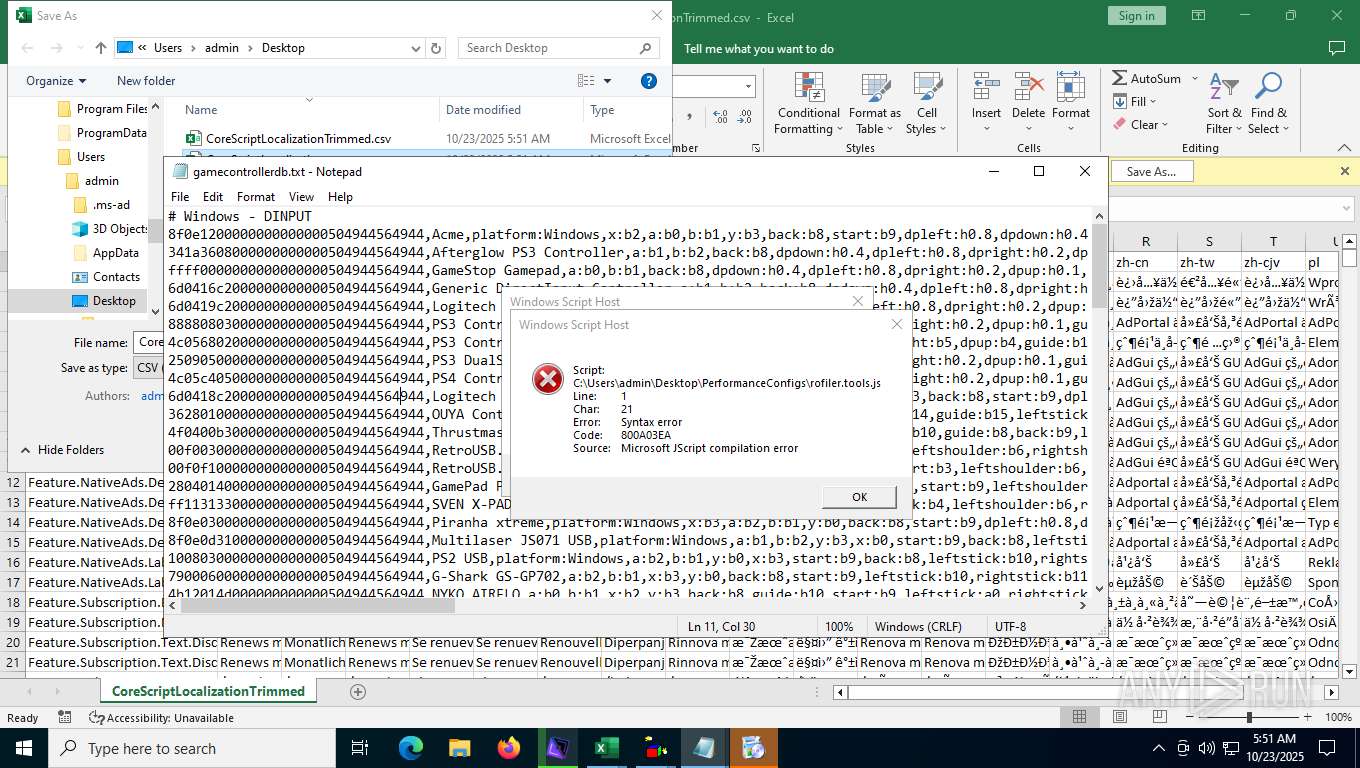Adjust the Excel zoom slider

click(1249, 717)
